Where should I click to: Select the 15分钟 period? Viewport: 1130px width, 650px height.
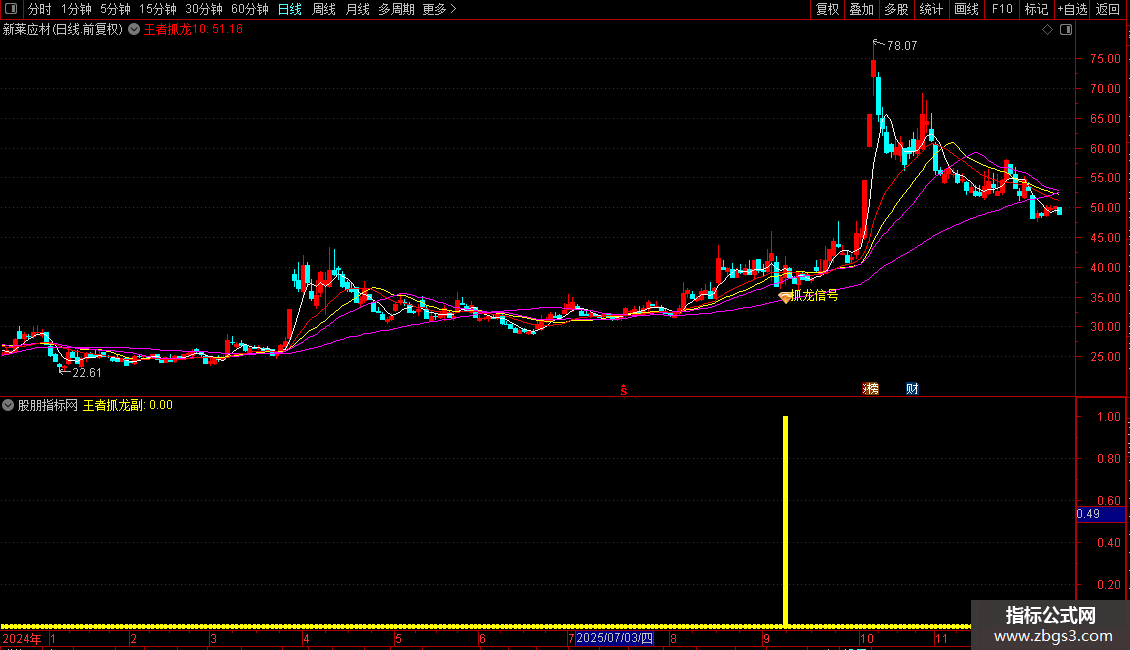tap(158, 9)
